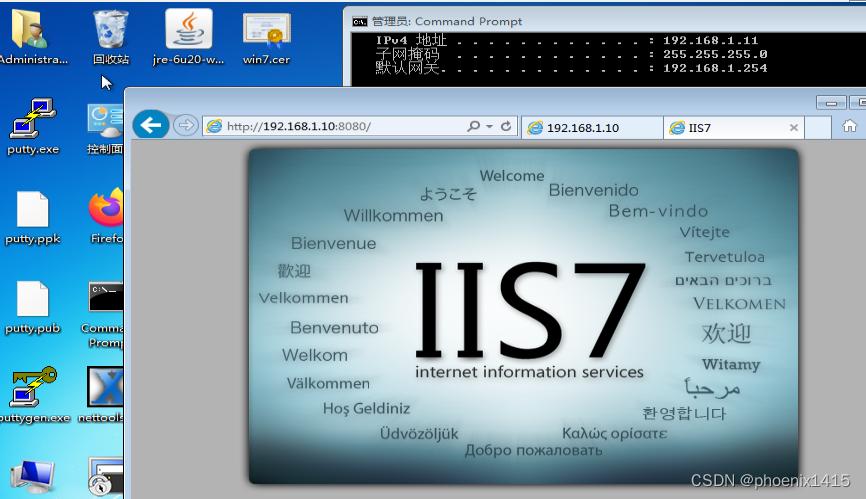Open the Control Panel (控制面板) desktop icon
This screenshot has height=499, width=866.
click(105, 129)
